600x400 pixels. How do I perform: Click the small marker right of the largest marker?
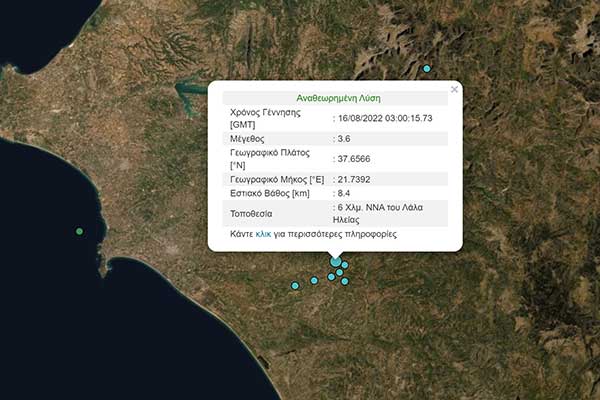(345, 265)
